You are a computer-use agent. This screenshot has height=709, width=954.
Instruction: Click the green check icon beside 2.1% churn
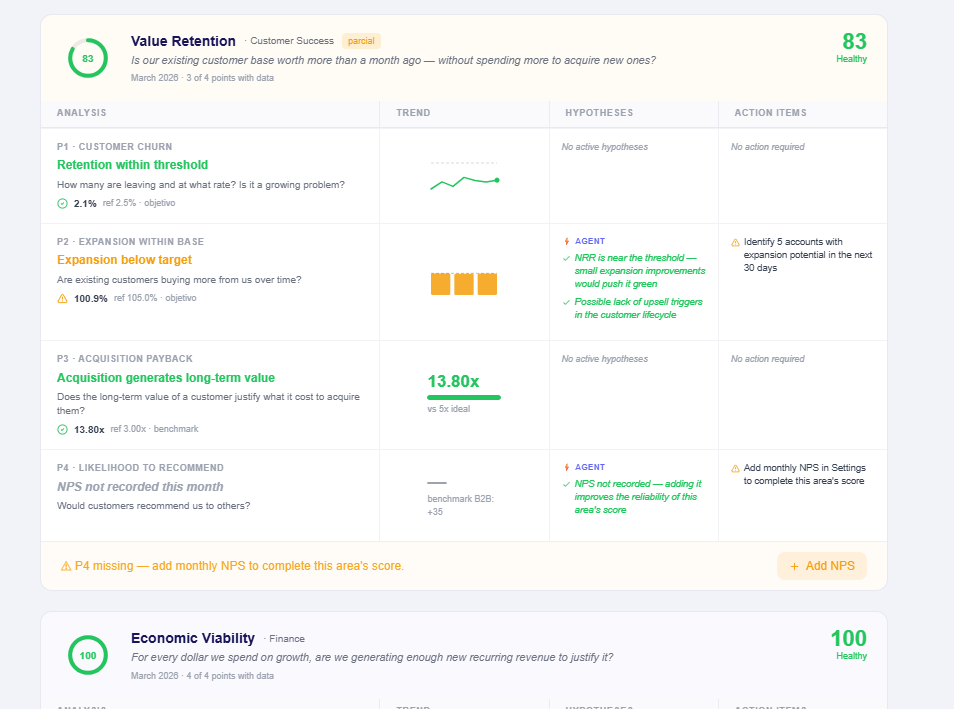click(62, 203)
